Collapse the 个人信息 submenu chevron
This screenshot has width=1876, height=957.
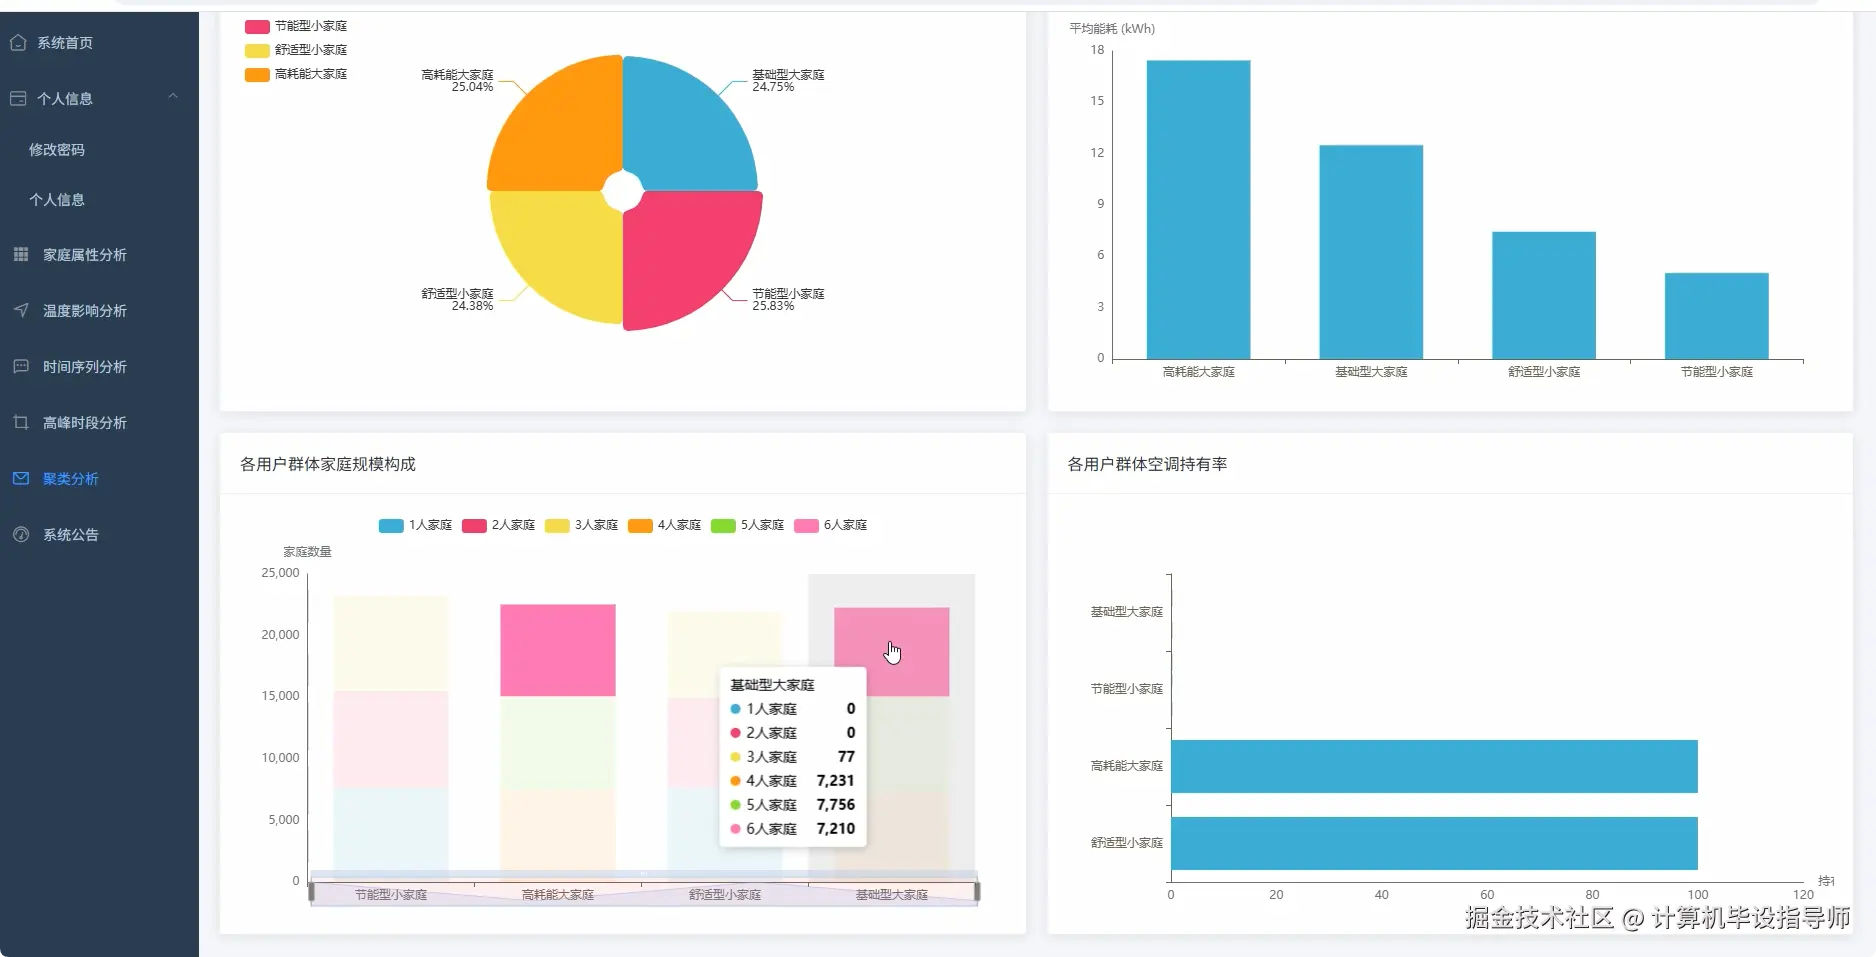(173, 97)
